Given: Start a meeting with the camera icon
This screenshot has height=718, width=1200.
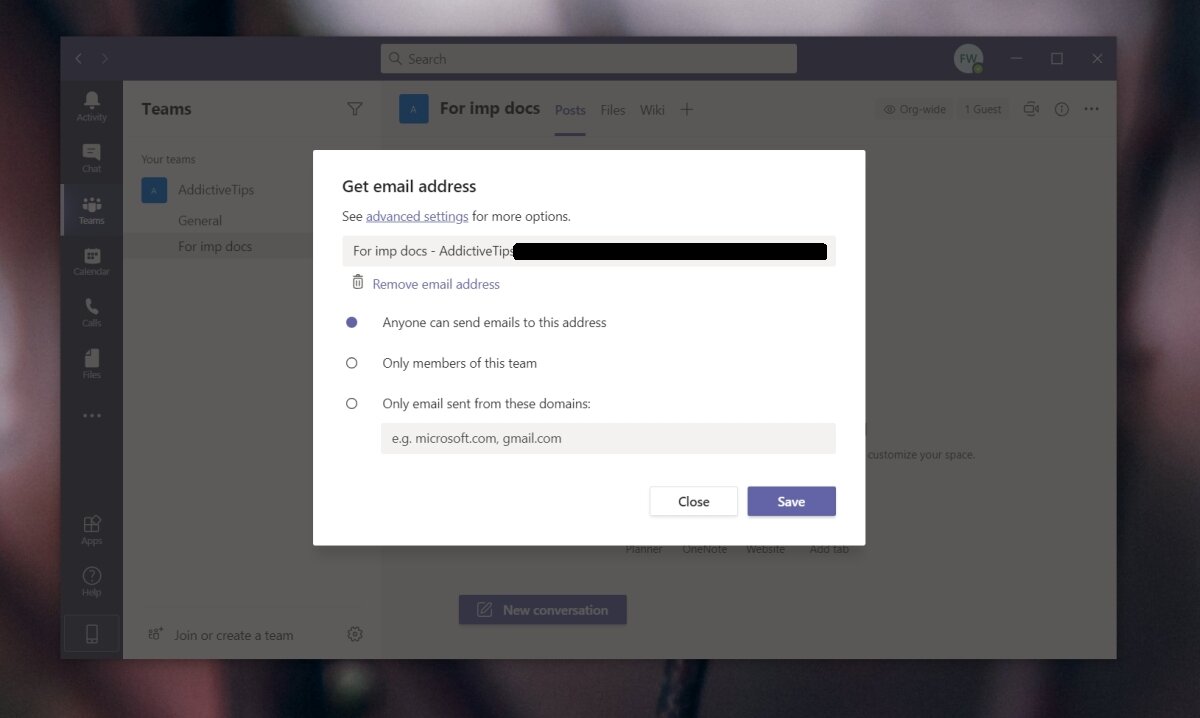Looking at the screenshot, I should 1031,109.
